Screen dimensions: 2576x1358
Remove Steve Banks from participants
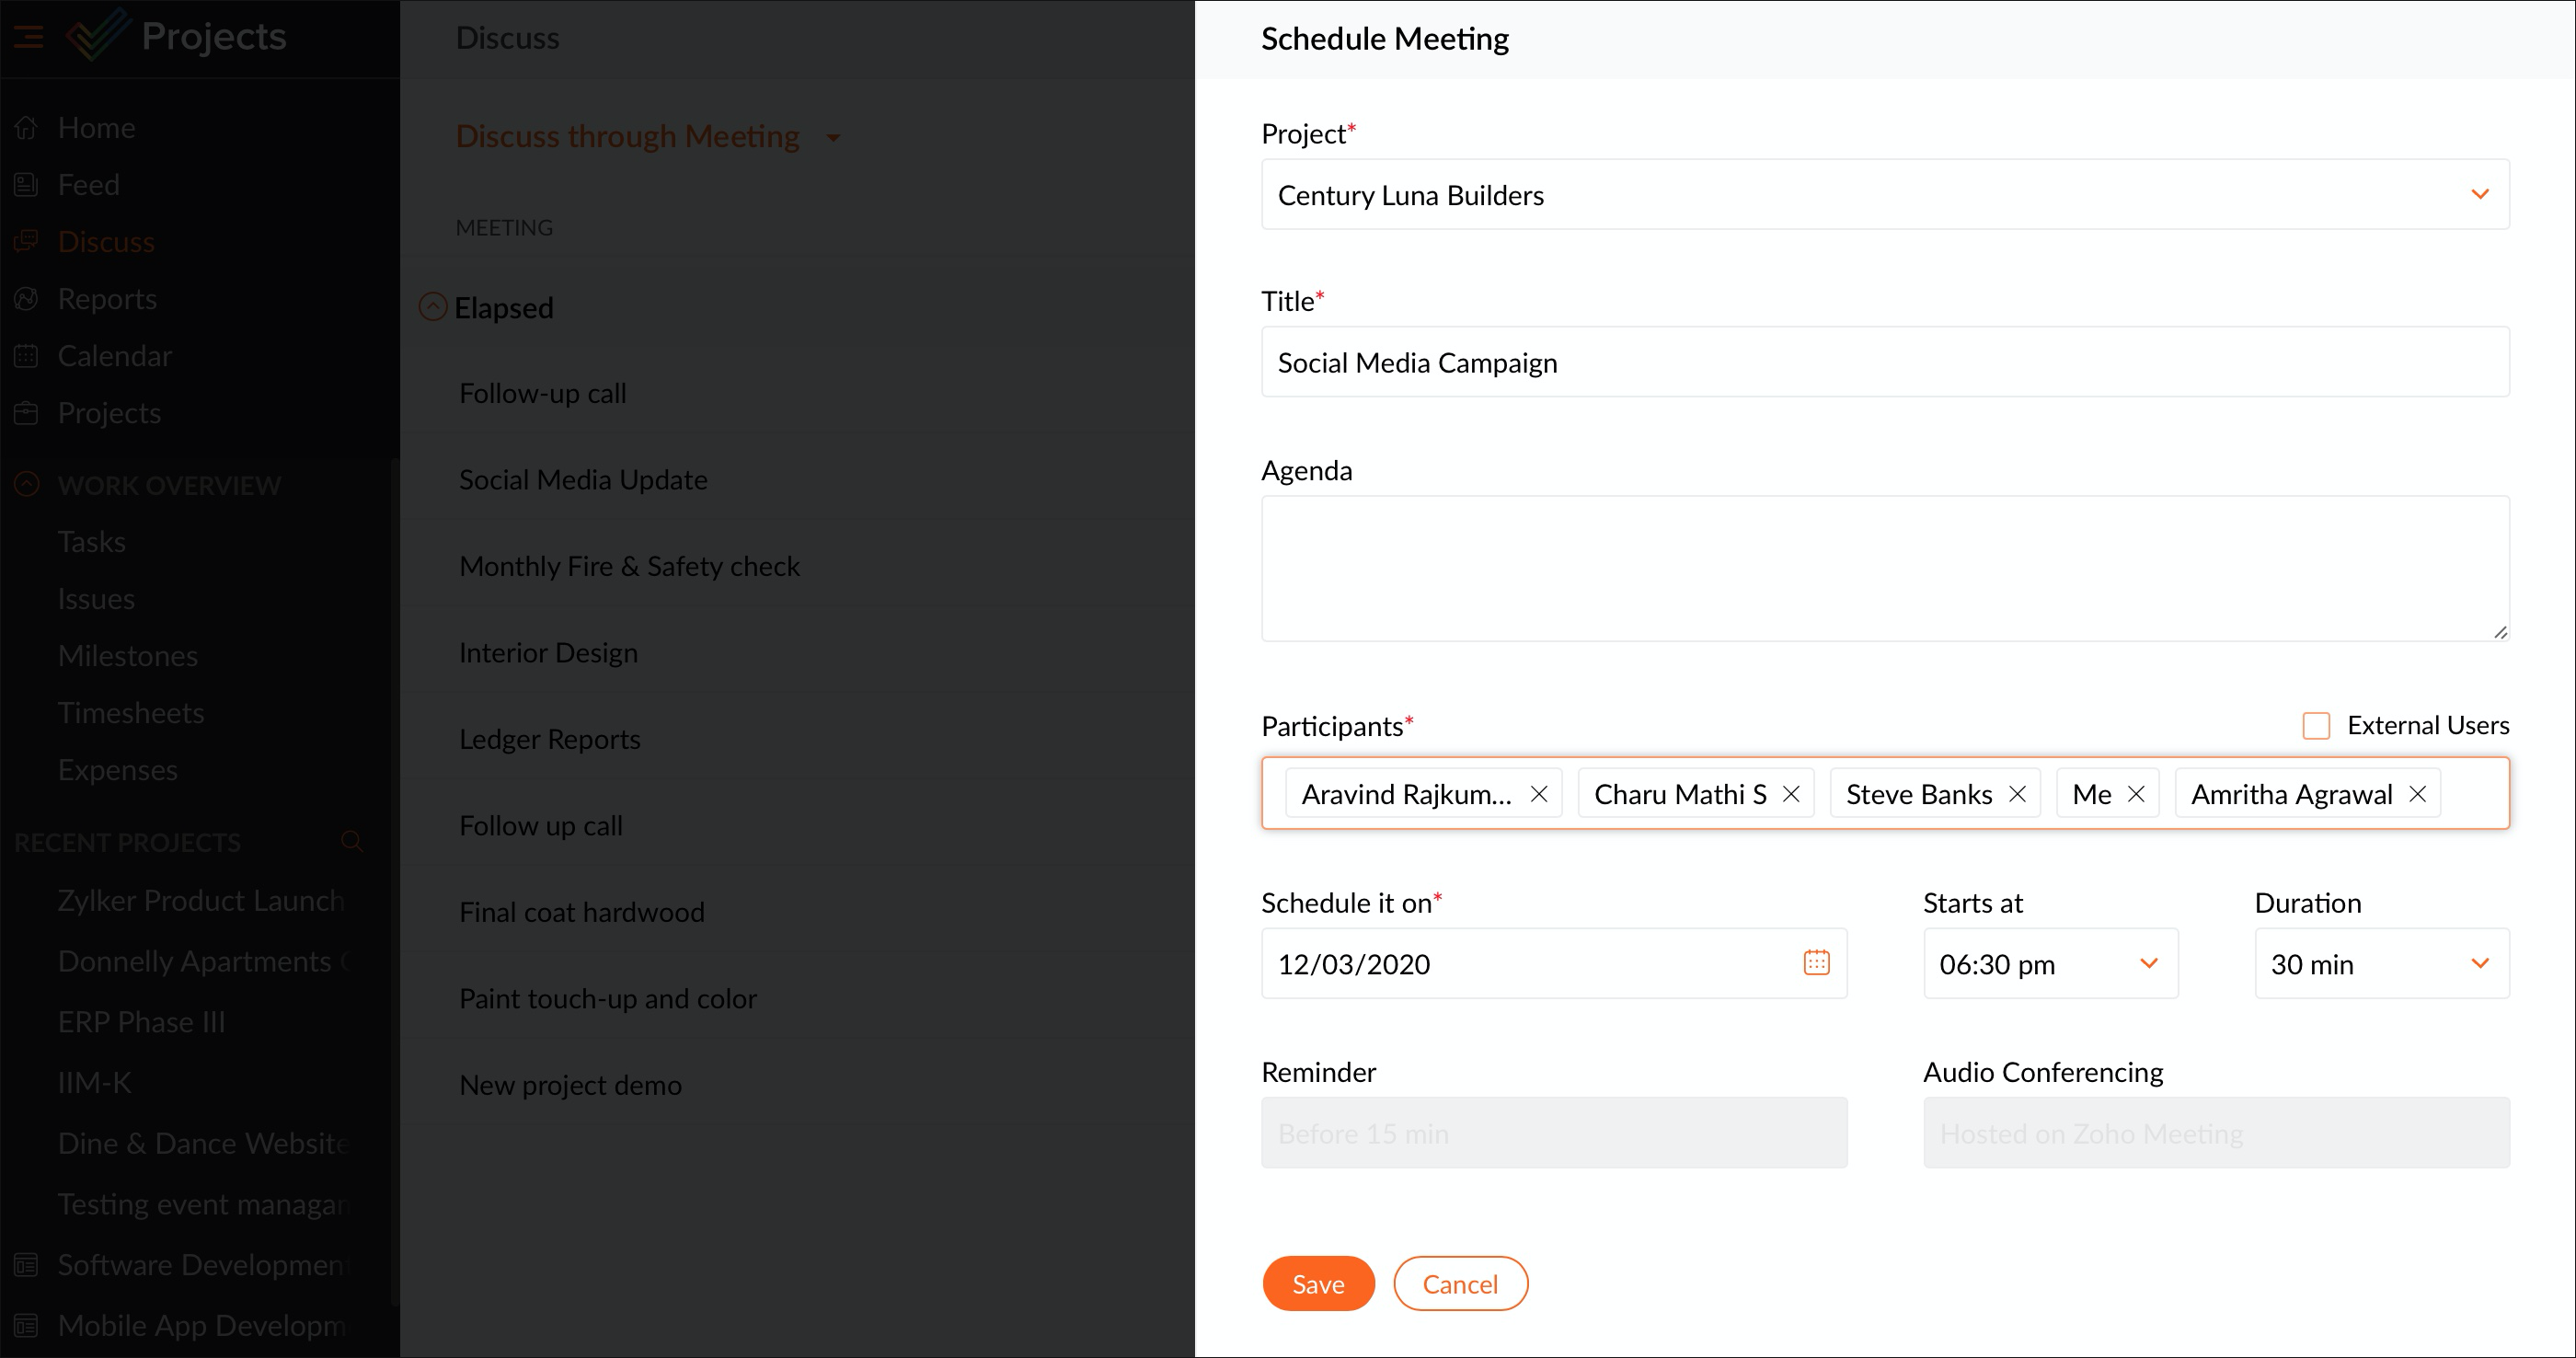[2017, 794]
